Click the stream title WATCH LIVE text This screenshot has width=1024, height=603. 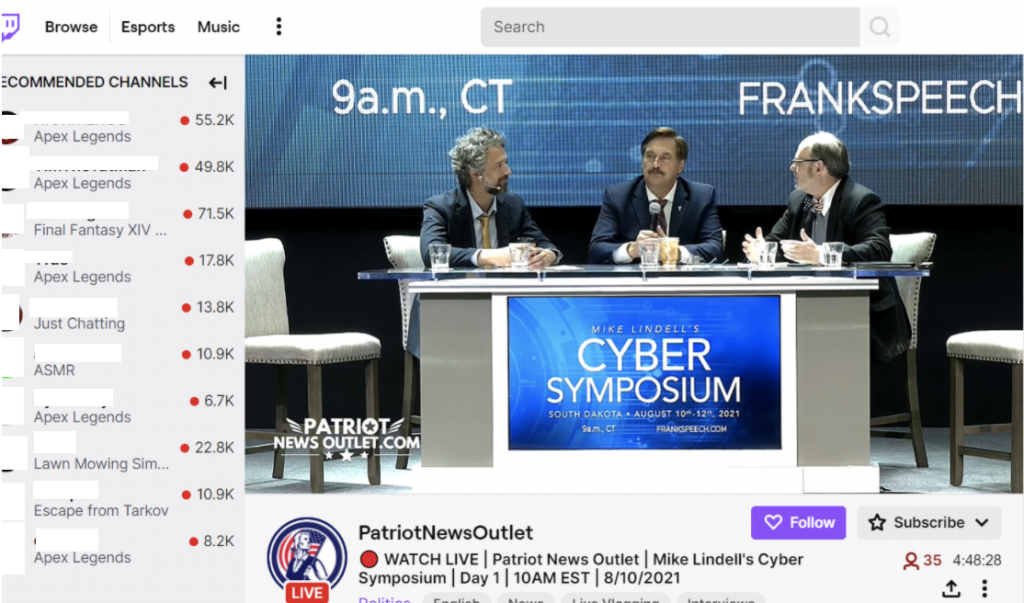tap(581, 568)
